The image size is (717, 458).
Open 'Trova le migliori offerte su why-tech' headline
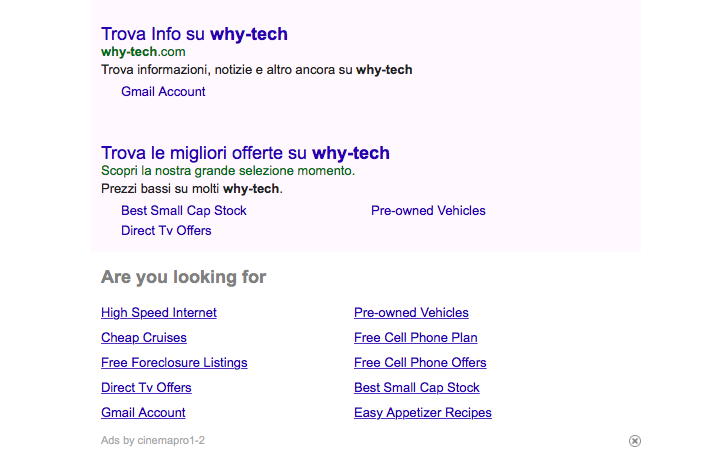(x=245, y=153)
